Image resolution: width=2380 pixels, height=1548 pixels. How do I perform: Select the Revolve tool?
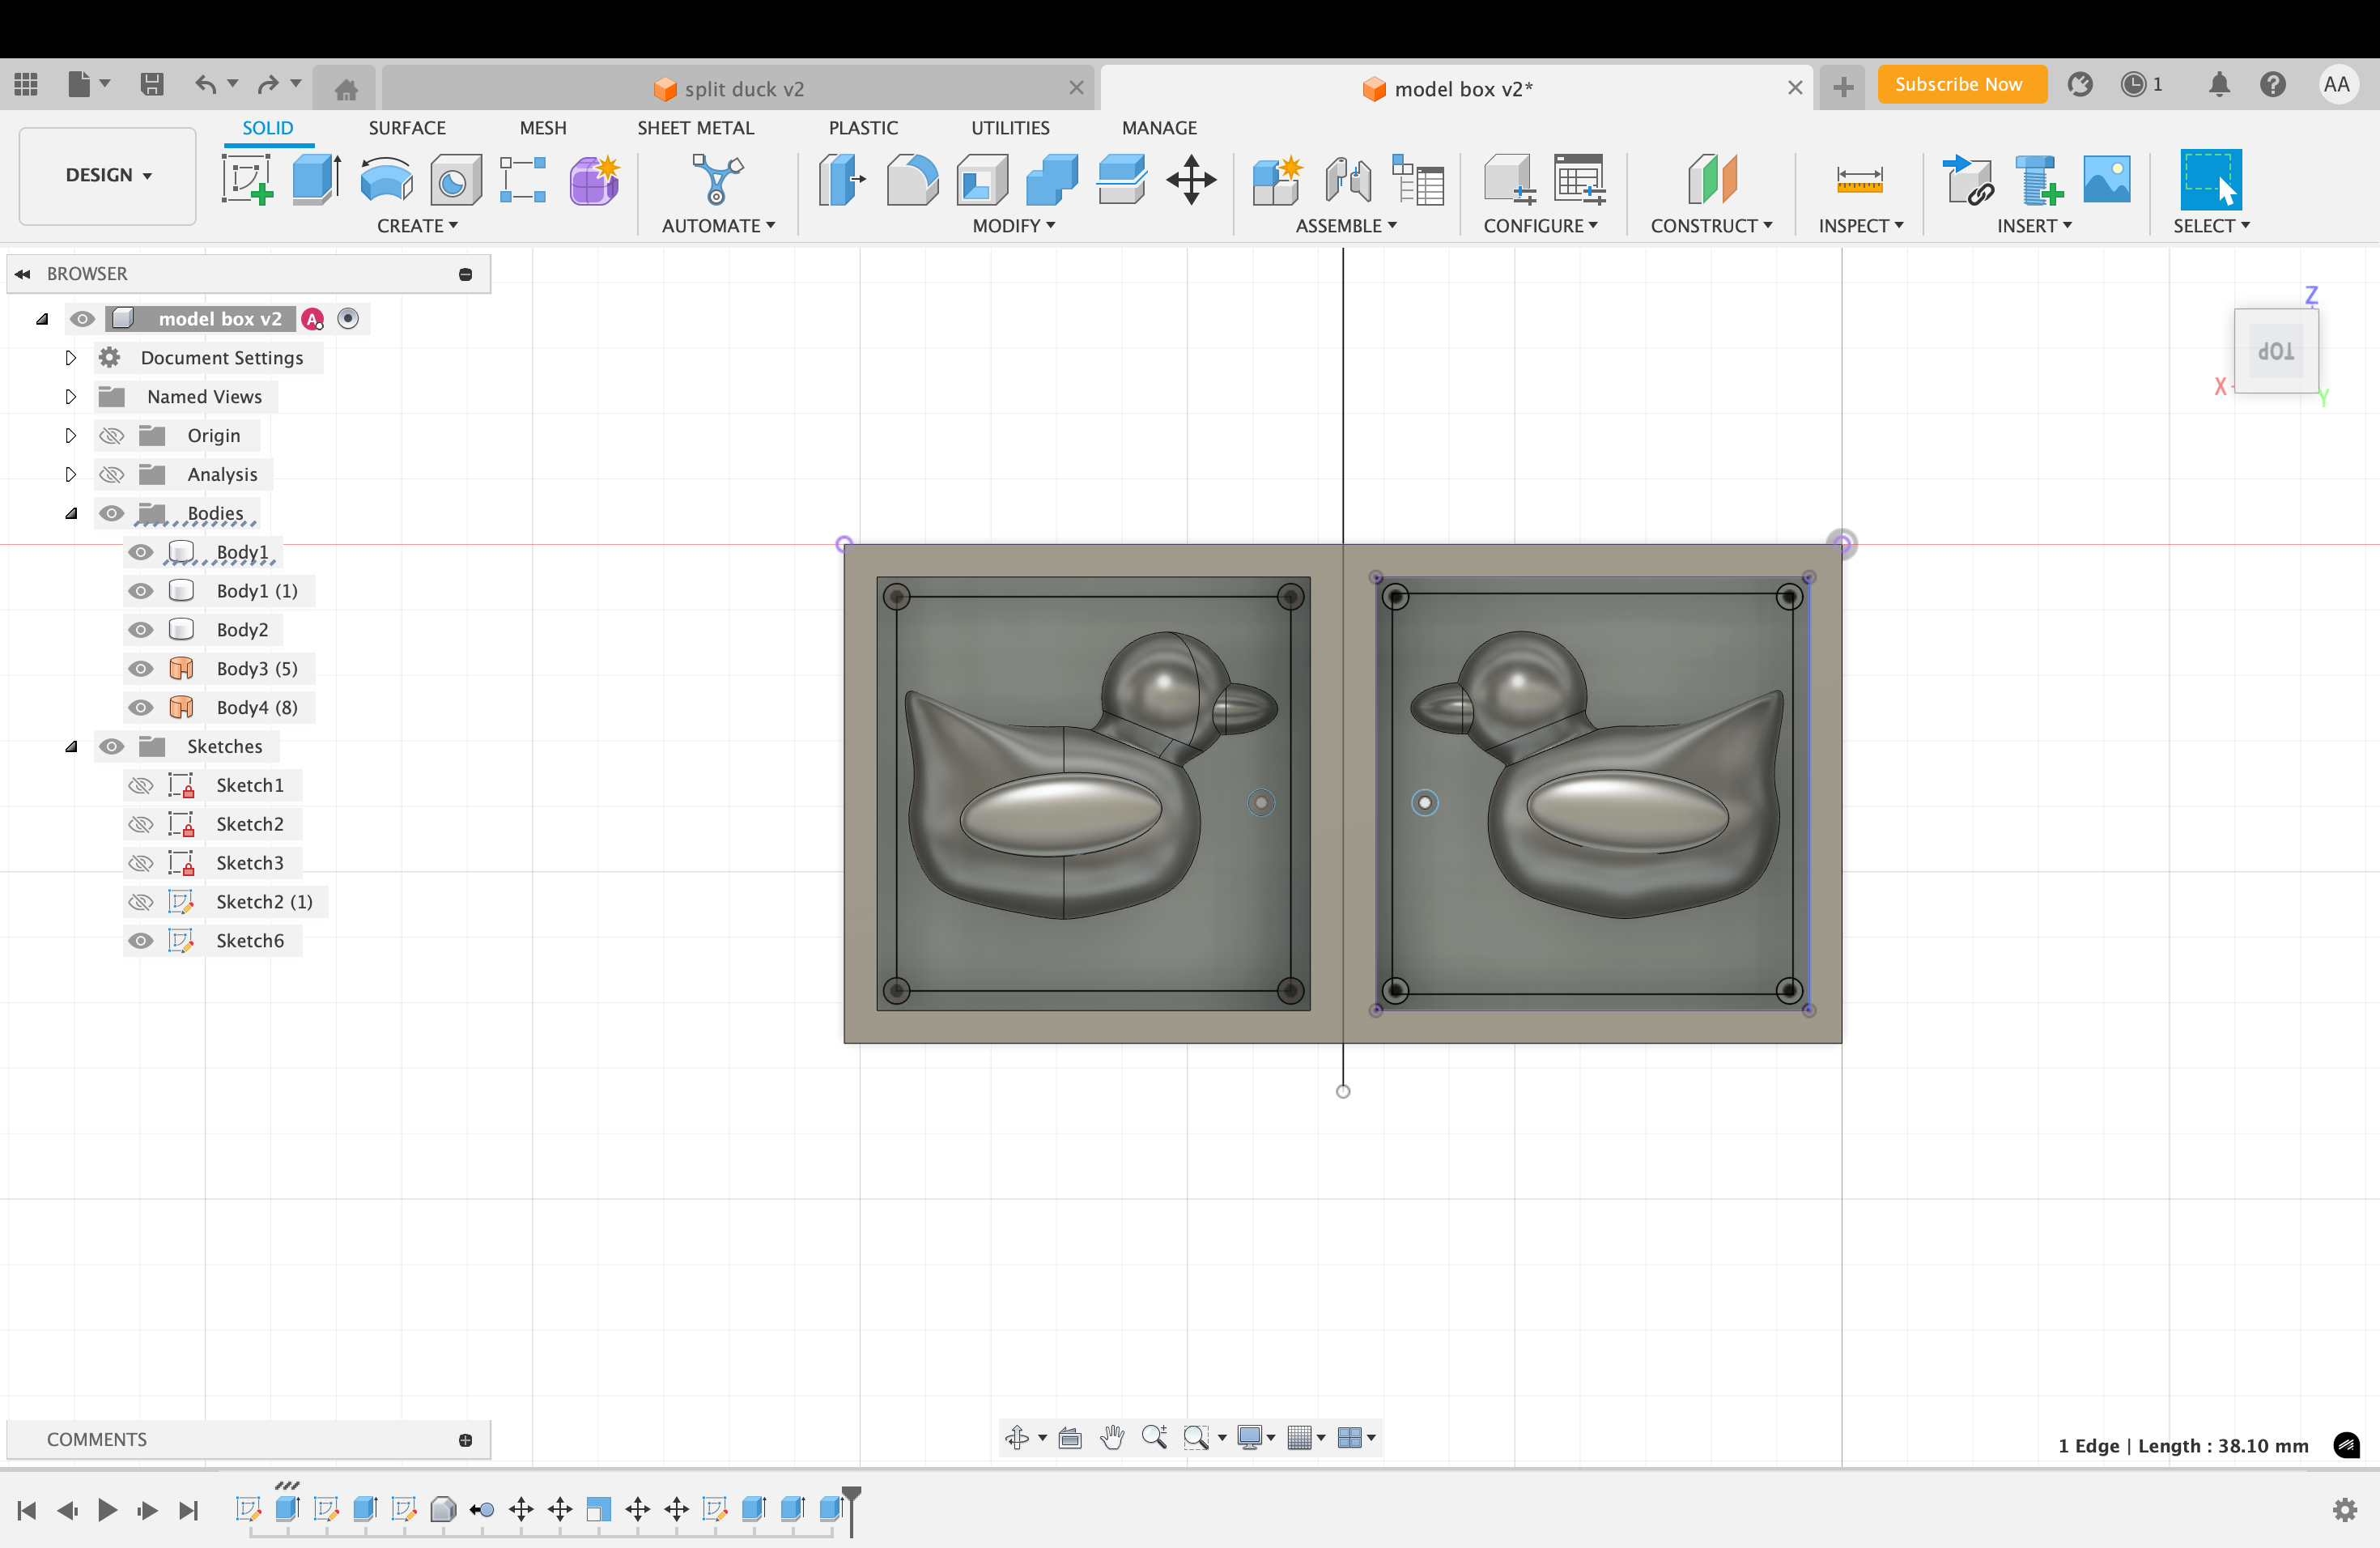[x=386, y=180]
